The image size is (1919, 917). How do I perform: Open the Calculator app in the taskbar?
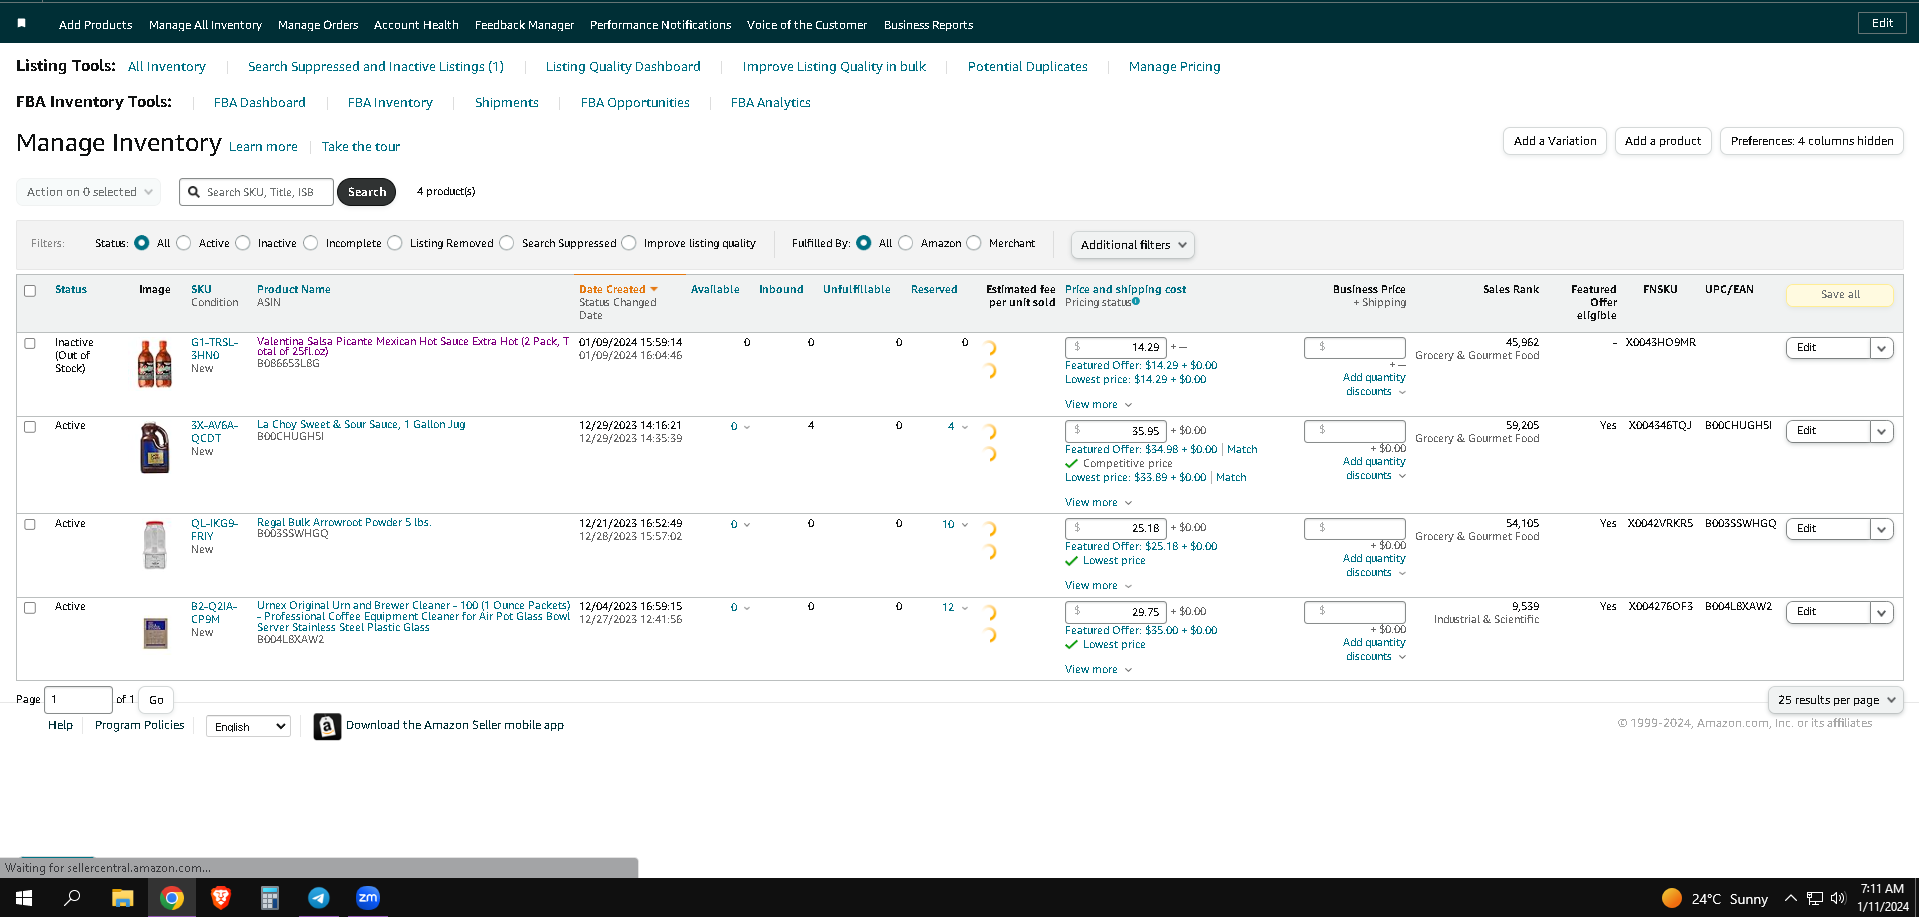(270, 898)
